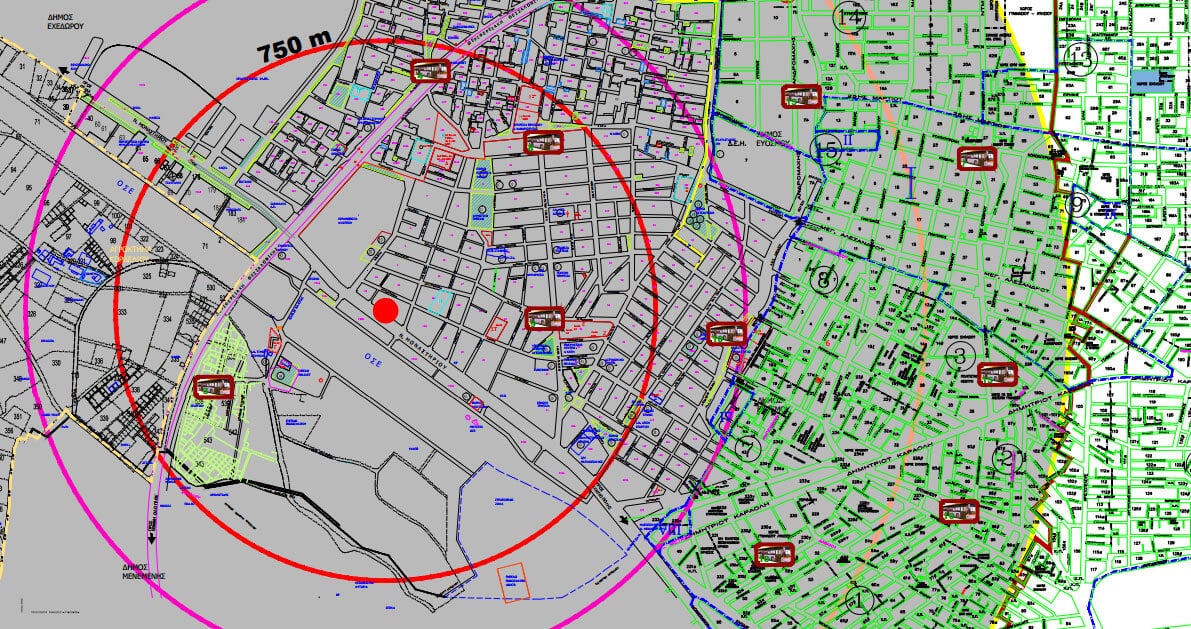Image resolution: width=1191 pixels, height=629 pixels.
Task: Select the bus icon closest to the red dot
Action: pyautogui.click(x=545, y=318)
